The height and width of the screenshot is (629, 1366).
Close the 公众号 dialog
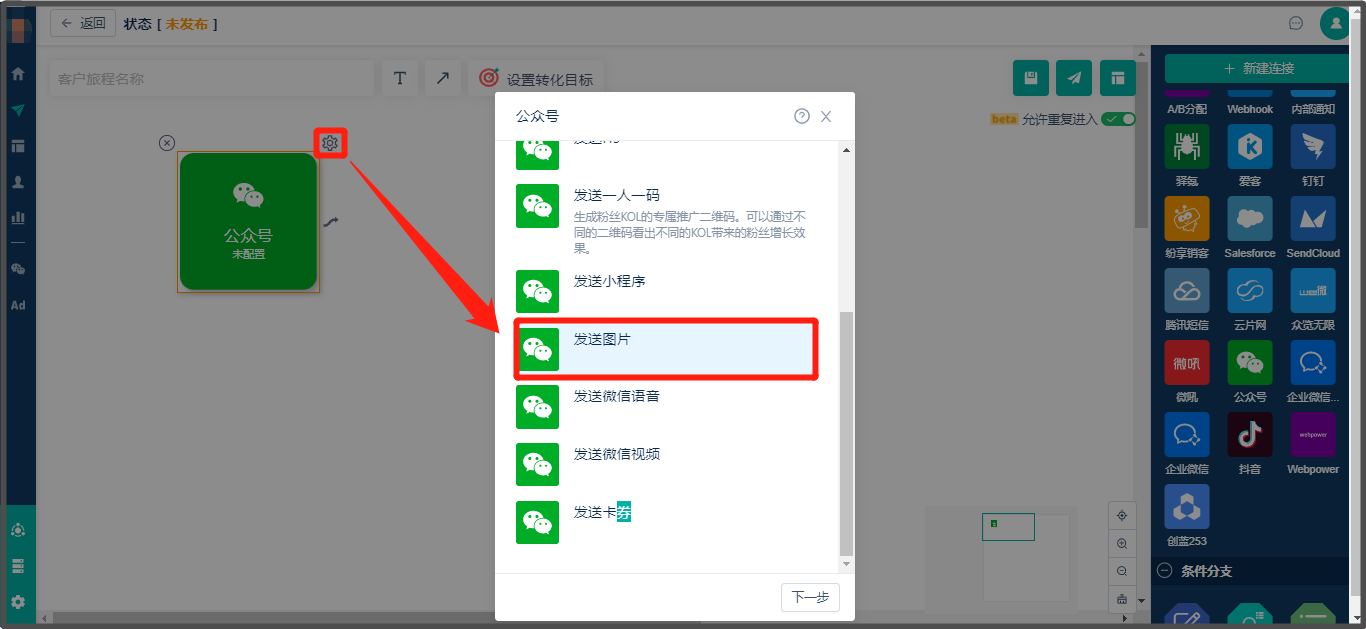point(826,116)
